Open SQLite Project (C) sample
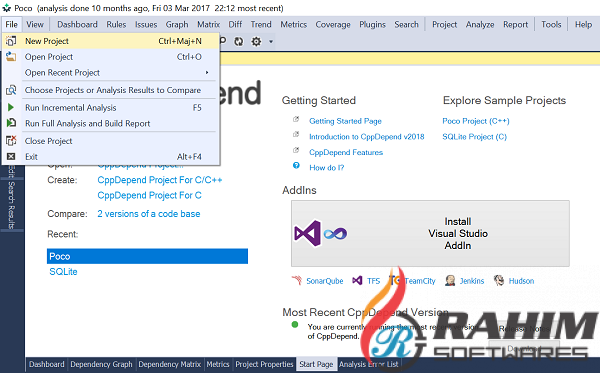 (x=474, y=137)
